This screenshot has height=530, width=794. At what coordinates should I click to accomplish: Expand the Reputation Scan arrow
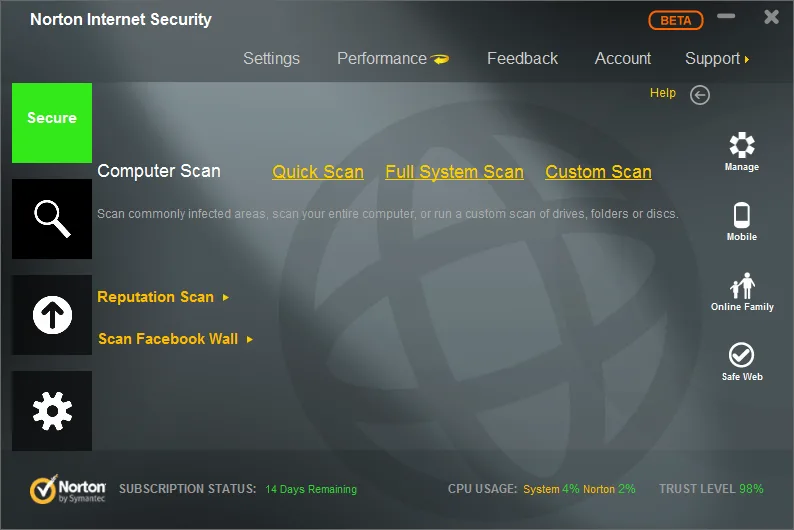point(226,298)
